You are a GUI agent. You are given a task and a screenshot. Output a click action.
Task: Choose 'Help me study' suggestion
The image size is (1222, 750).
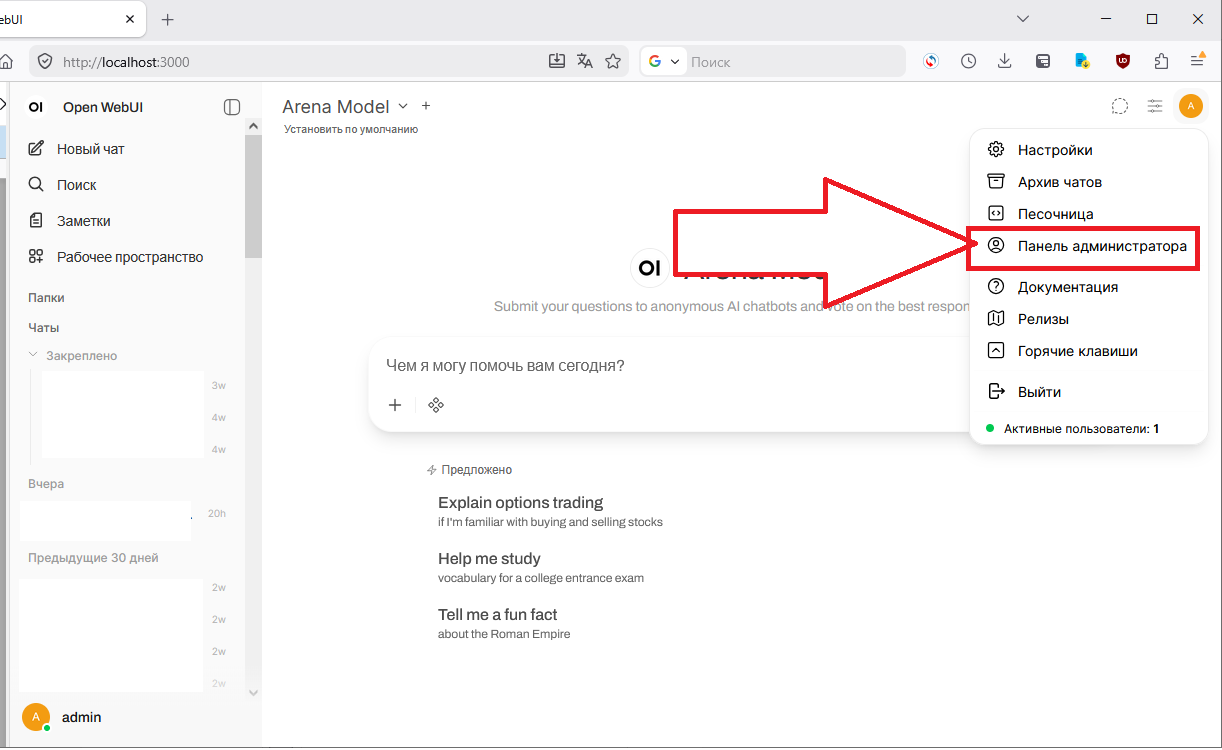[x=541, y=567]
